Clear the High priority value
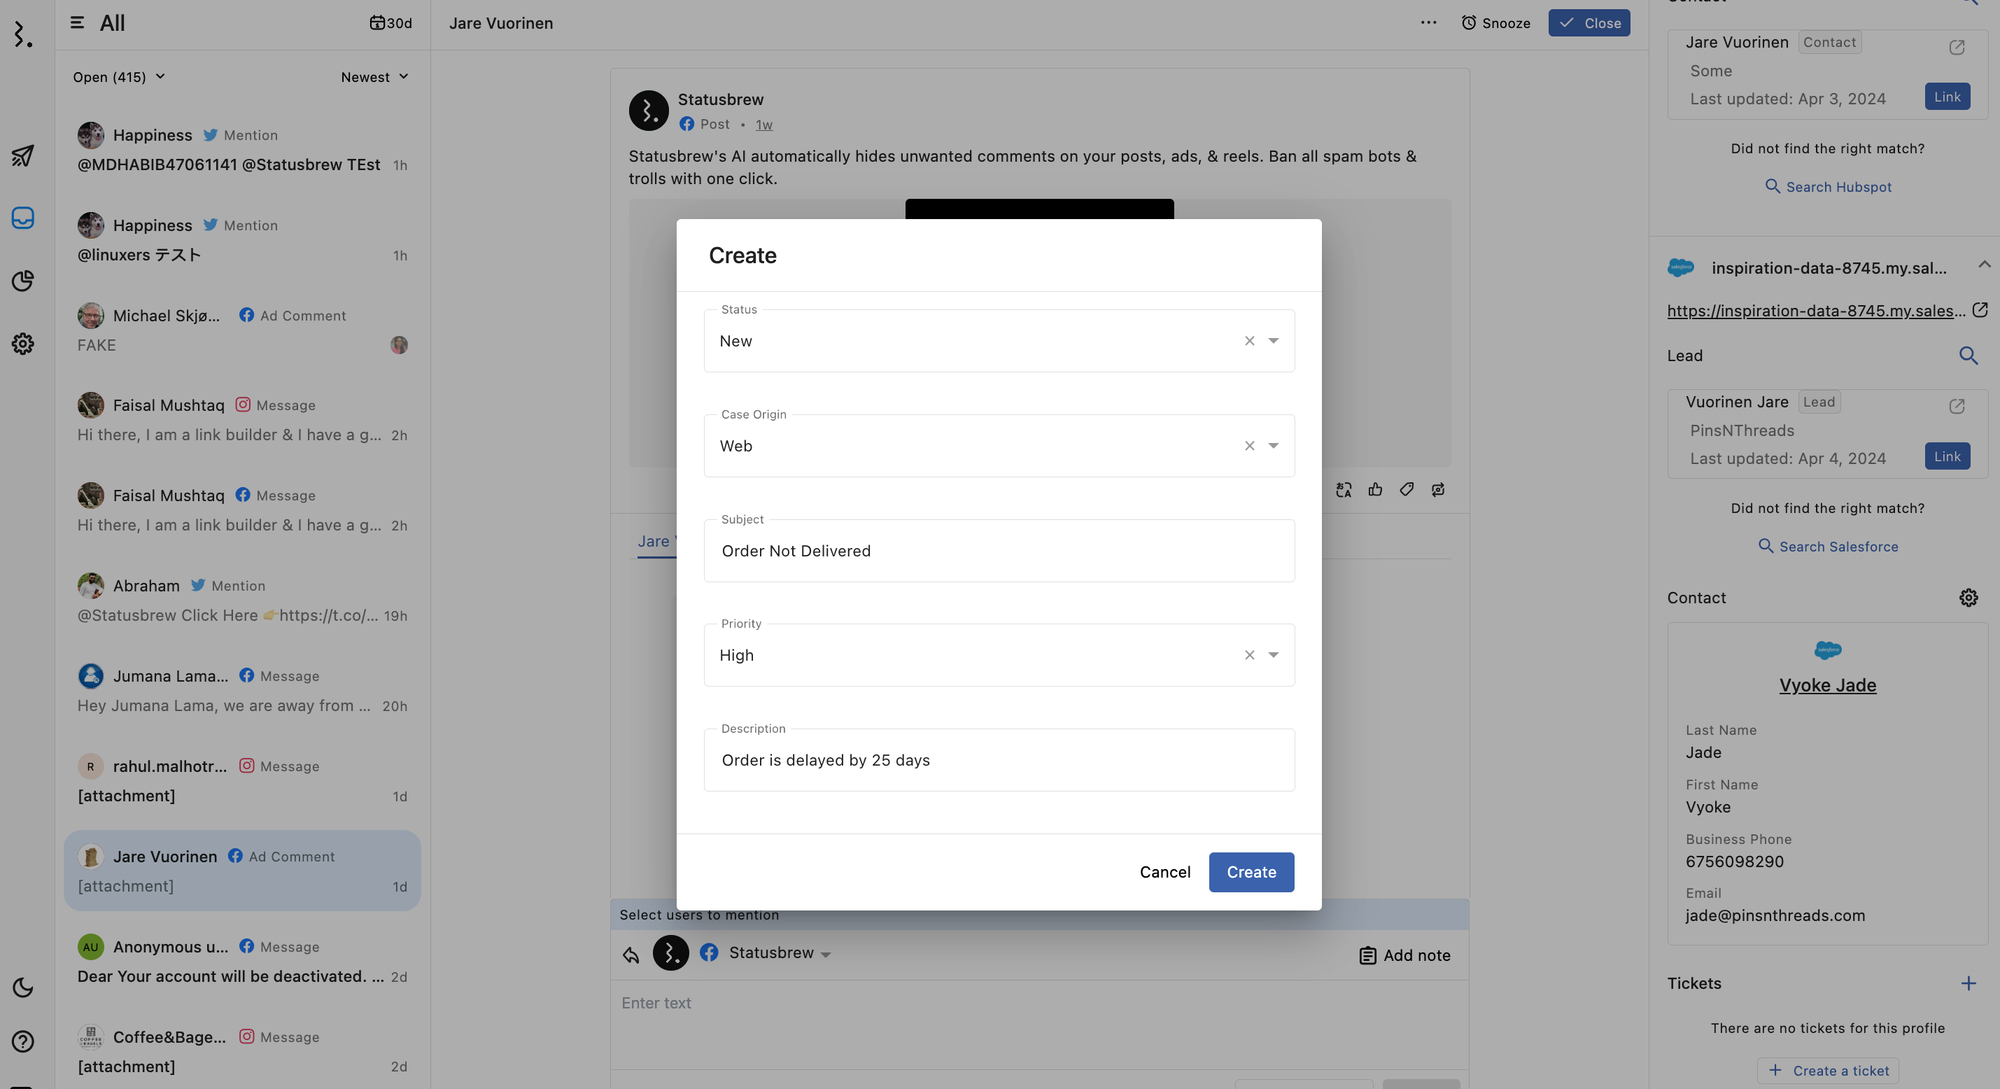This screenshot has width=2000, height=1089. point(1248,654)
